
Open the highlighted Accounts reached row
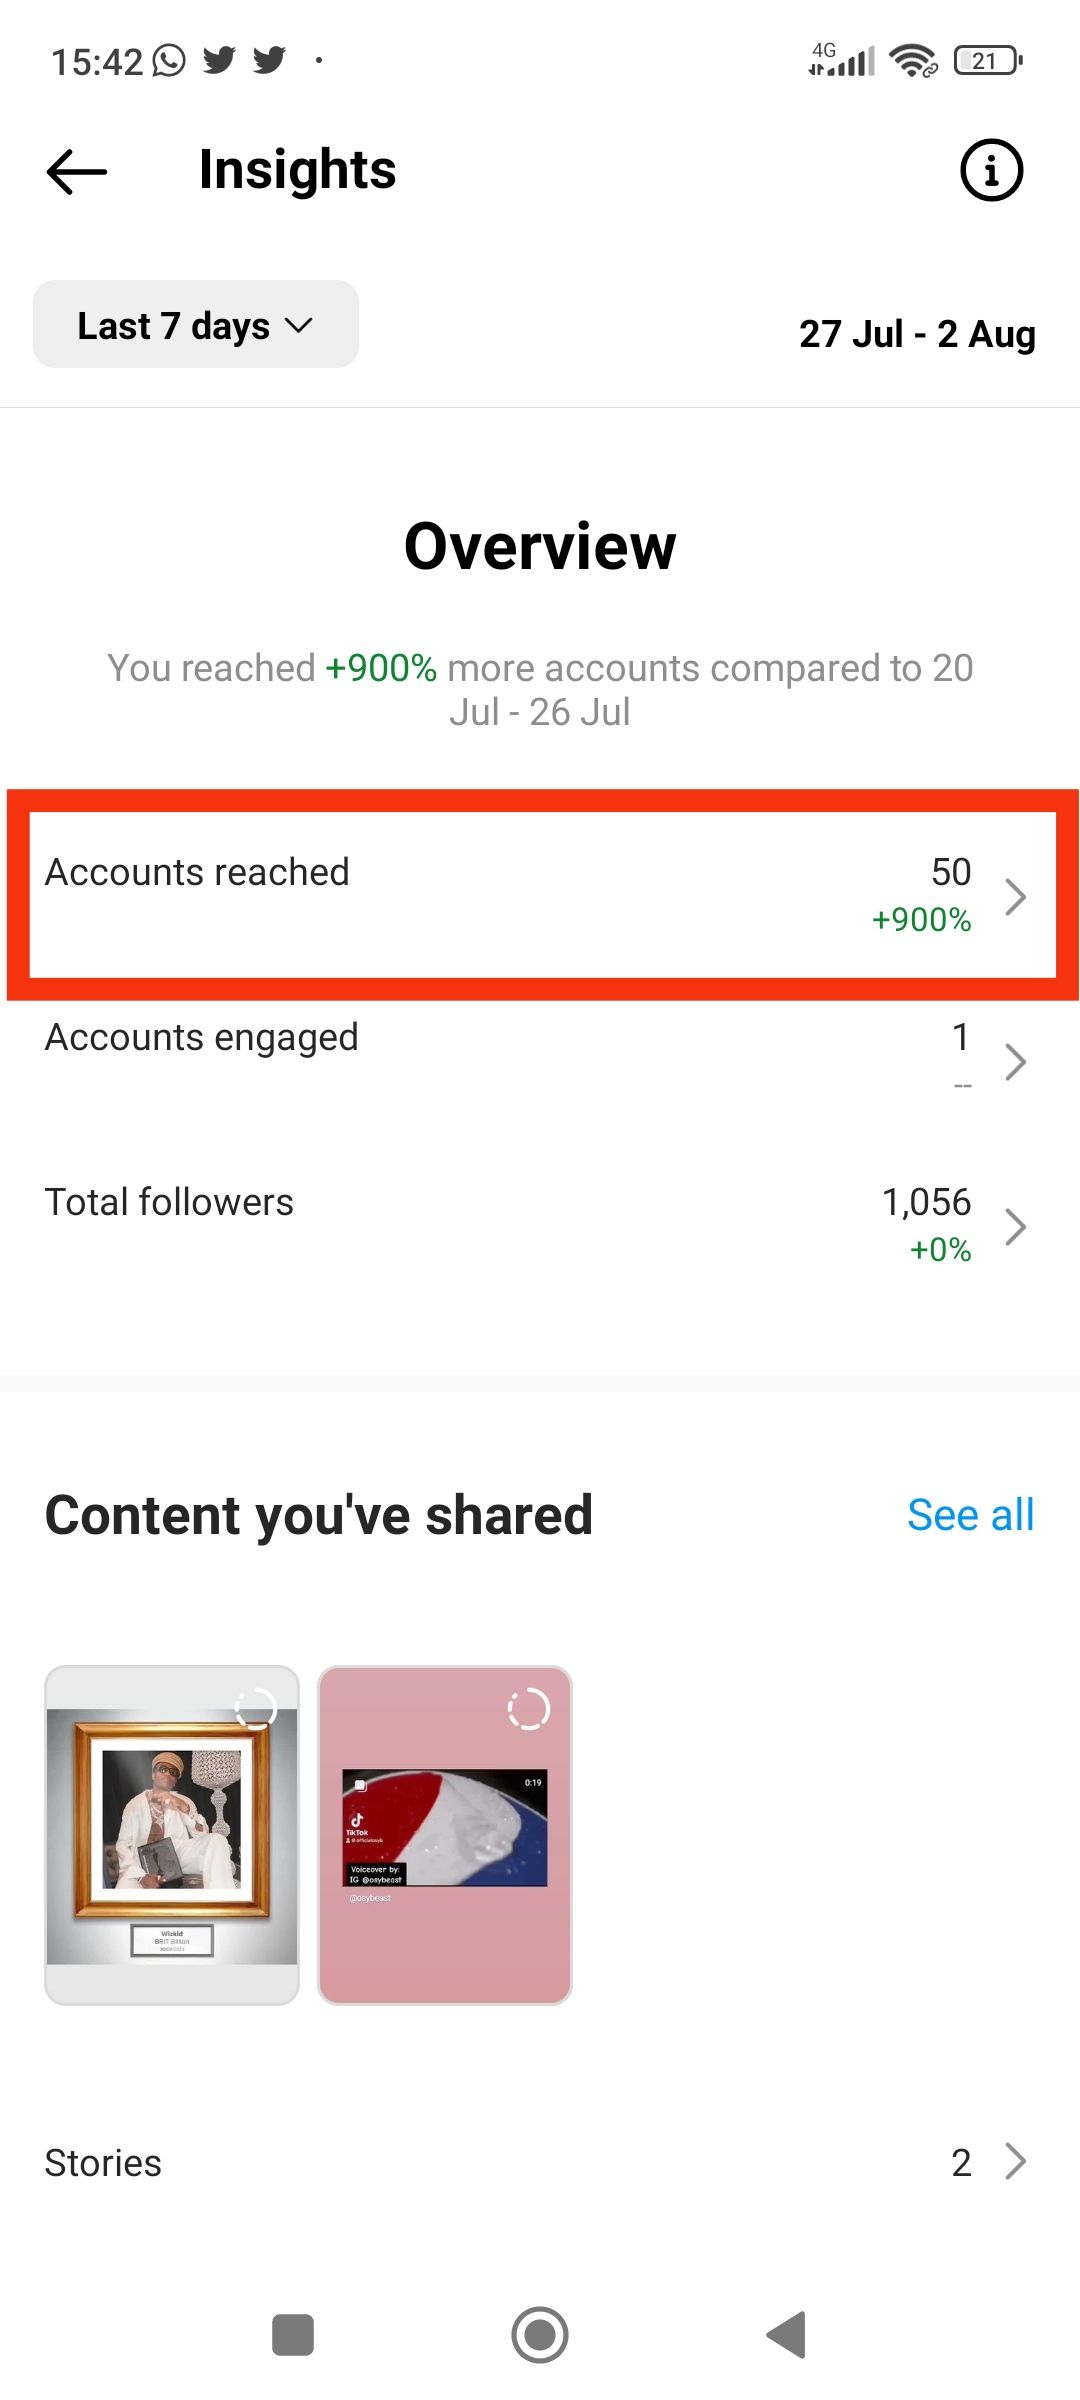click(540, 895)
